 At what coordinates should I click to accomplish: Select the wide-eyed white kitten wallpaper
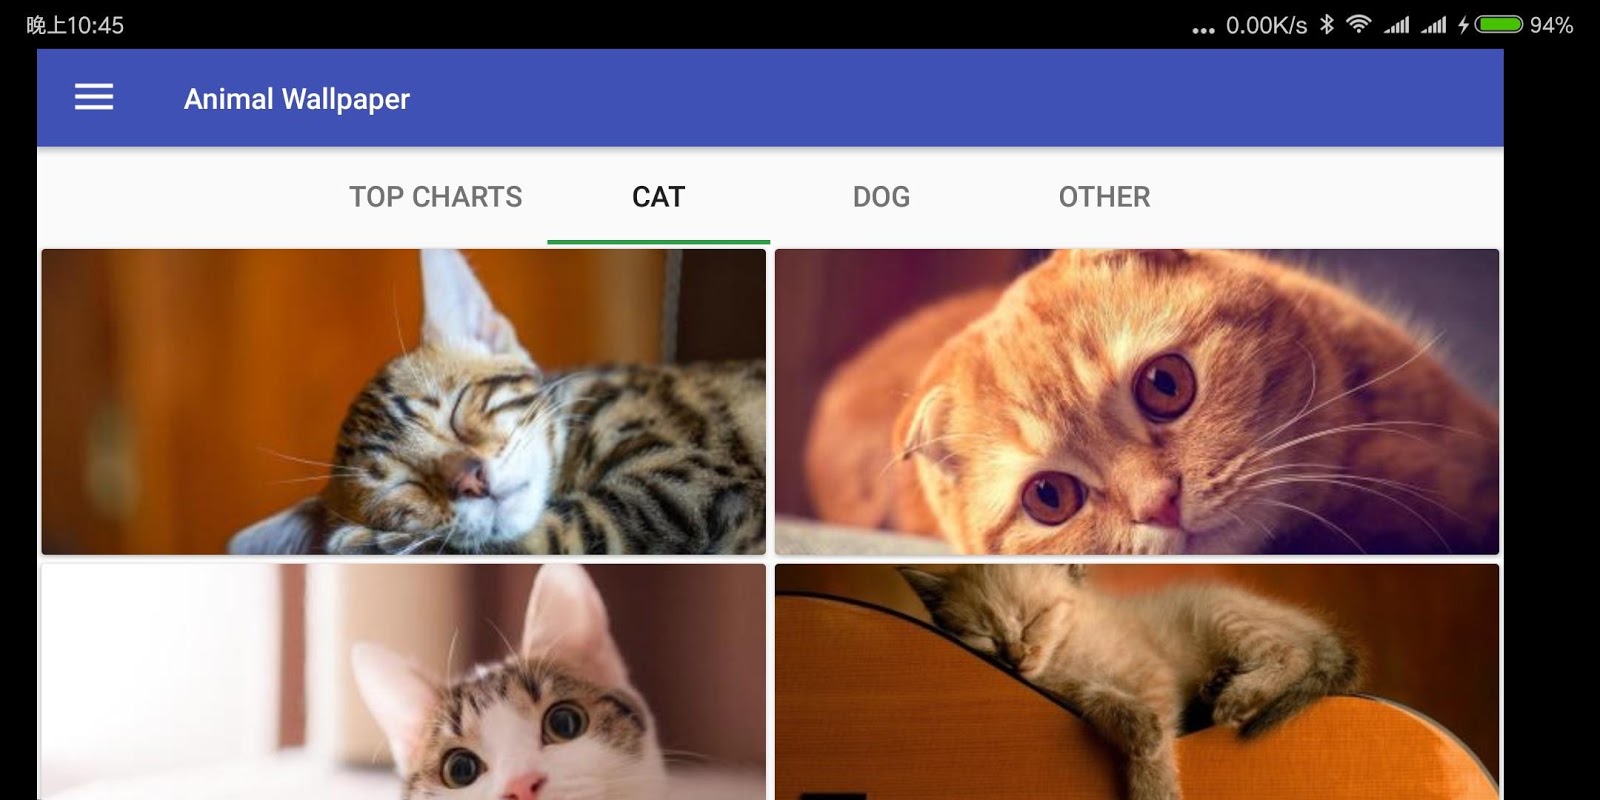pos(404,682)
